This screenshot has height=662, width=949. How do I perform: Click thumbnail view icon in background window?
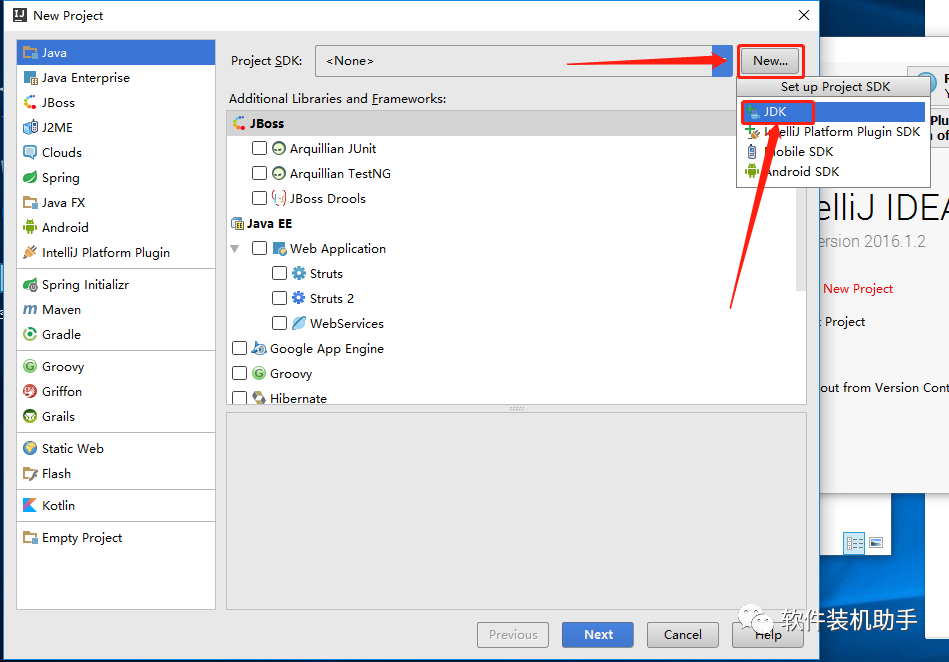pos(876,542)
